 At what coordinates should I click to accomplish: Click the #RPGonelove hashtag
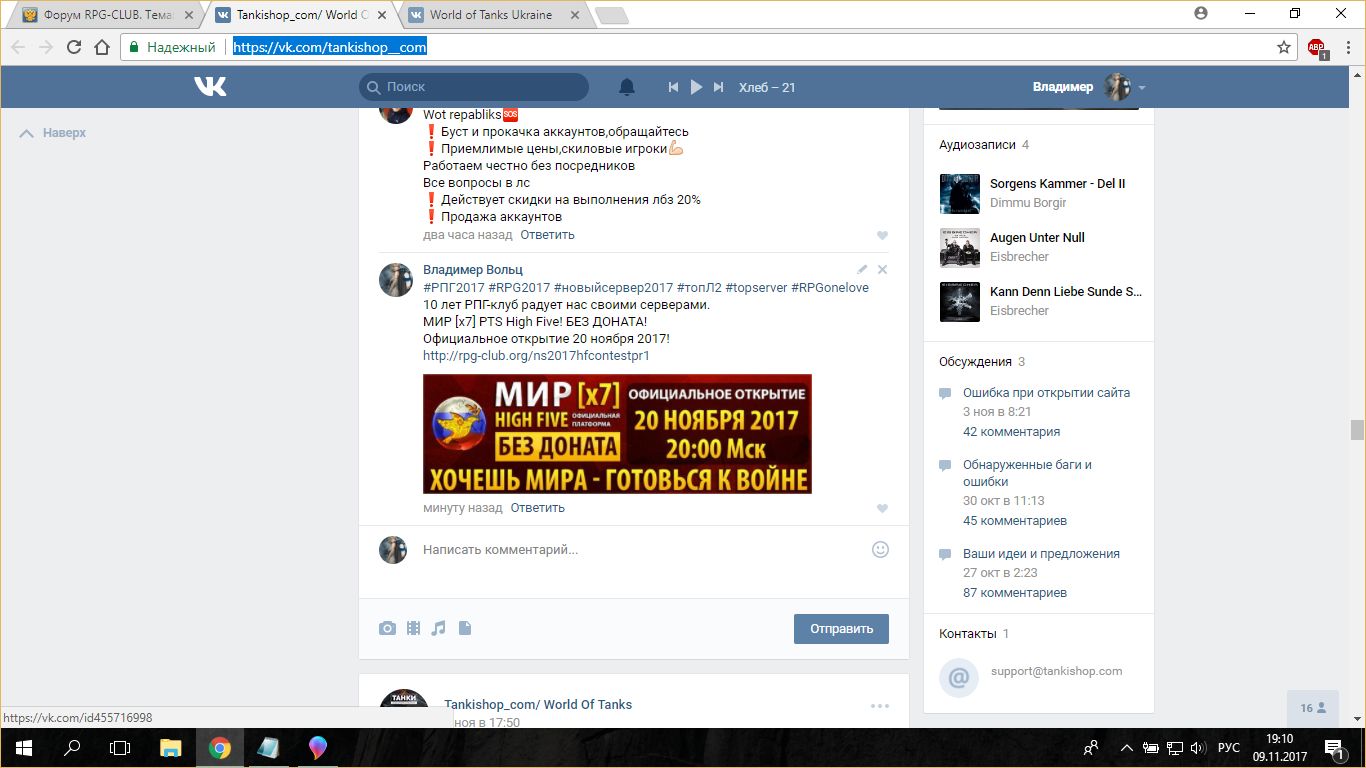(830, 288)
